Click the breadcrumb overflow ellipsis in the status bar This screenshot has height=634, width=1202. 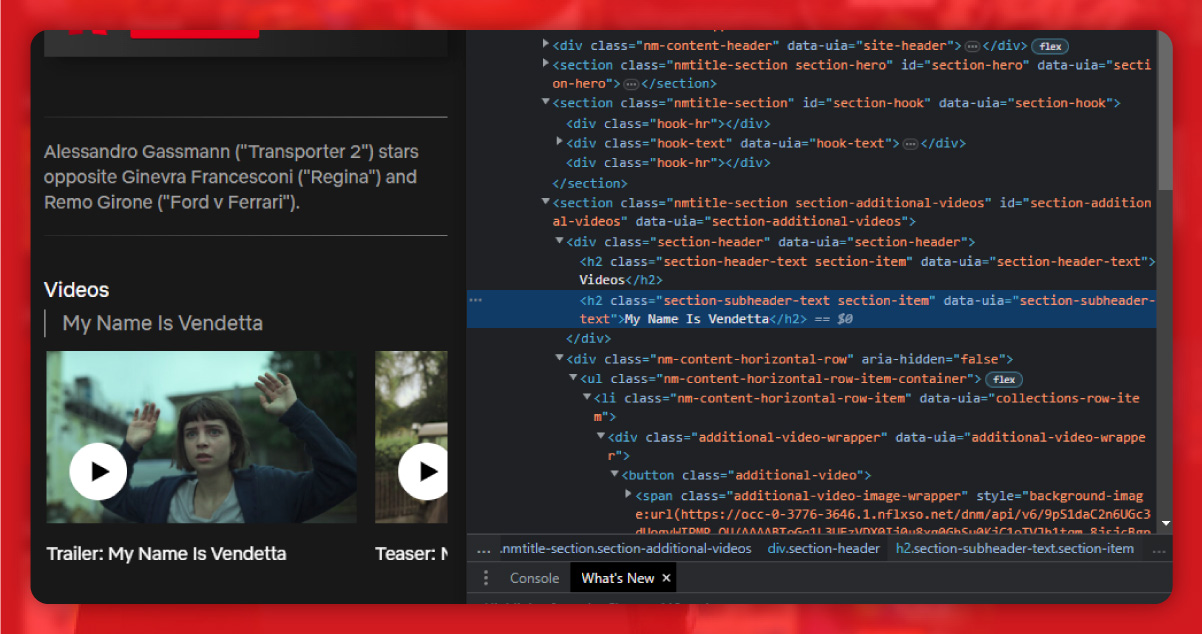point(483,548)
